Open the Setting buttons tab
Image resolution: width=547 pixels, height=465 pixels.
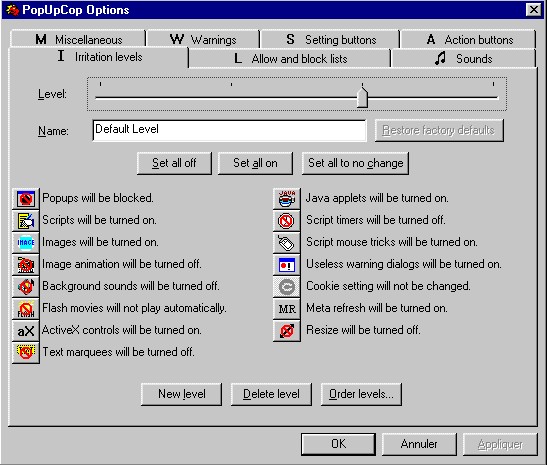point(330,39)
